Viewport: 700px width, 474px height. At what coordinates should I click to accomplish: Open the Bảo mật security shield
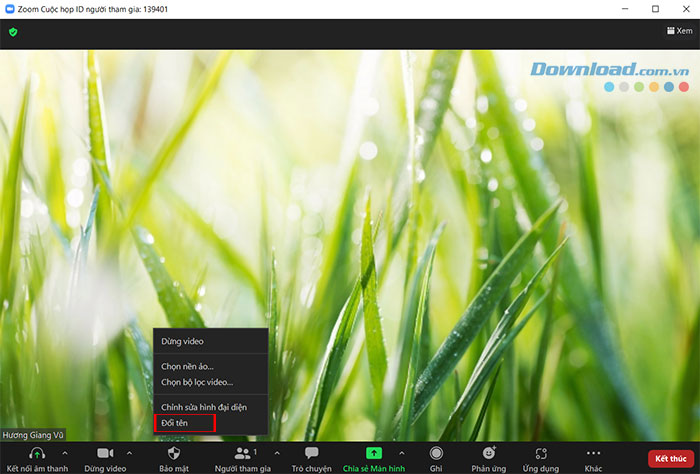click(x=172, y=454)
